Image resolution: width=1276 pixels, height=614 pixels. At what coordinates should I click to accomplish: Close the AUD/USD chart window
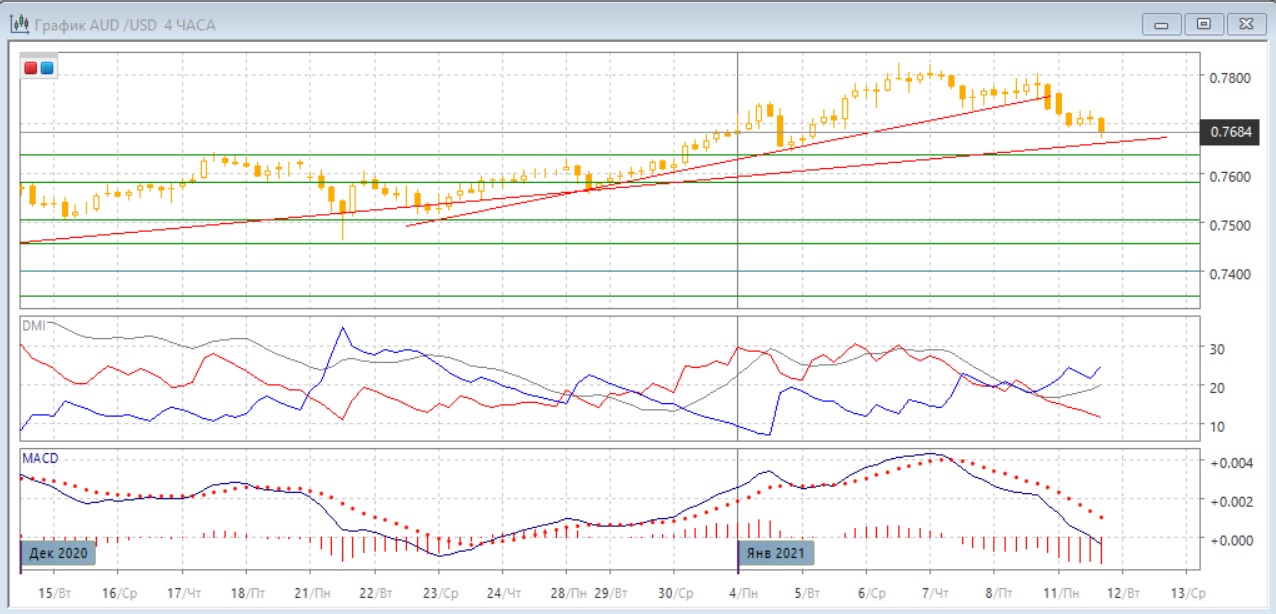point(1245,24)
